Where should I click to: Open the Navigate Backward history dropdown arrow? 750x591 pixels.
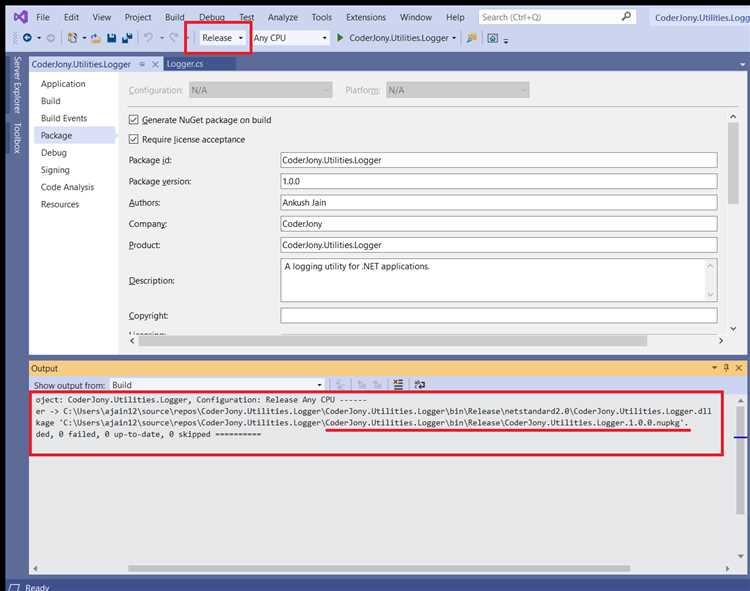[39, 37]
